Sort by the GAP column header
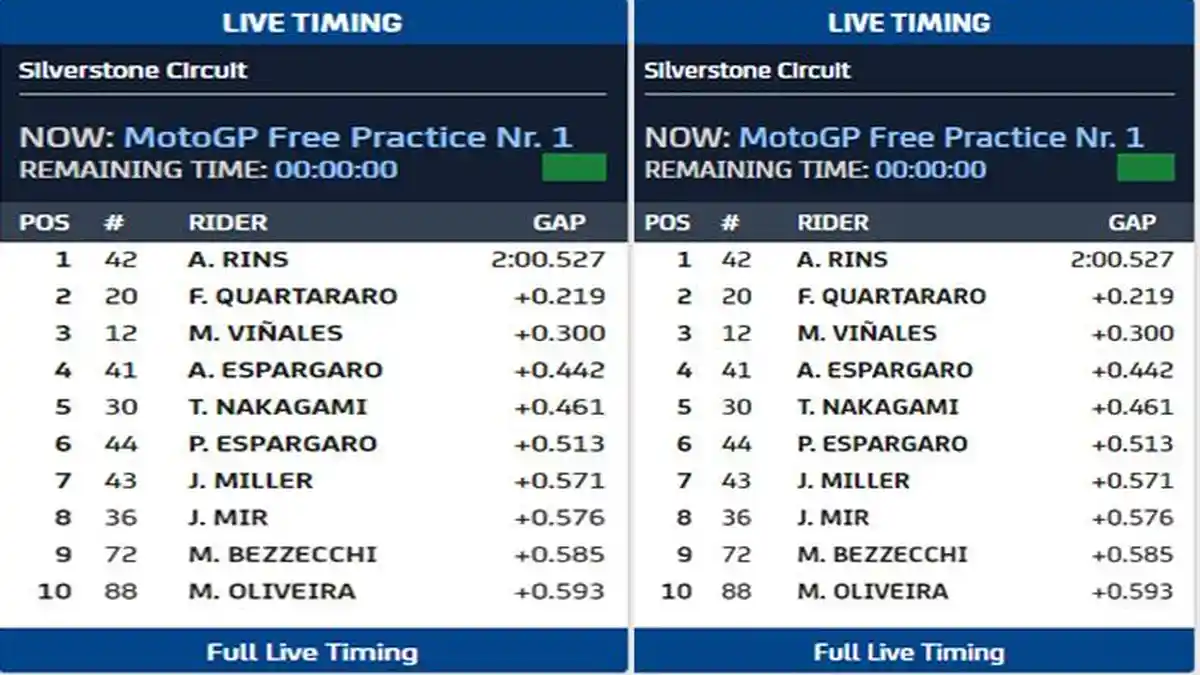This screenshot has height=675, width=1200. click(x=561, y=222)
